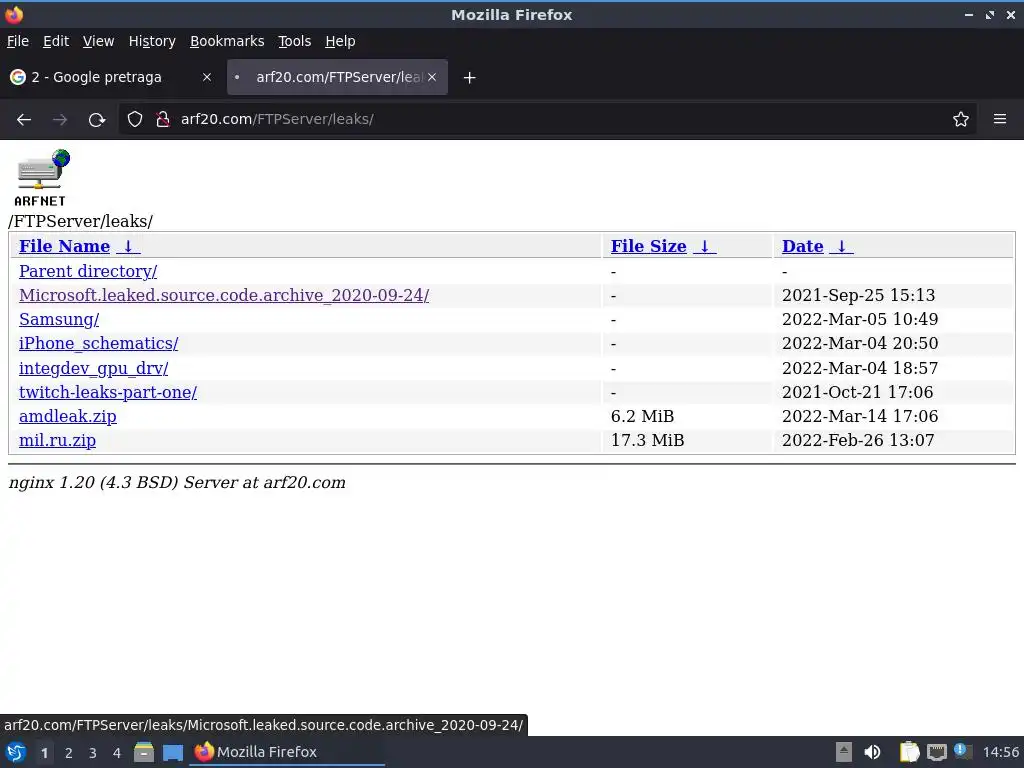Switch to workspace 3
Viewport: 1024px width, 768px height.
[93, 753]
